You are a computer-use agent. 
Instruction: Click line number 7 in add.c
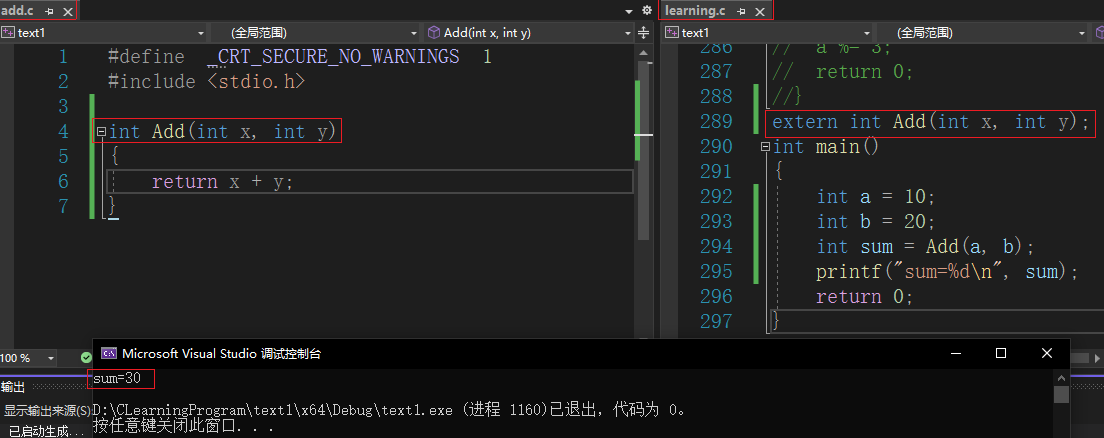pyautogui.click(x=63, y=206)
